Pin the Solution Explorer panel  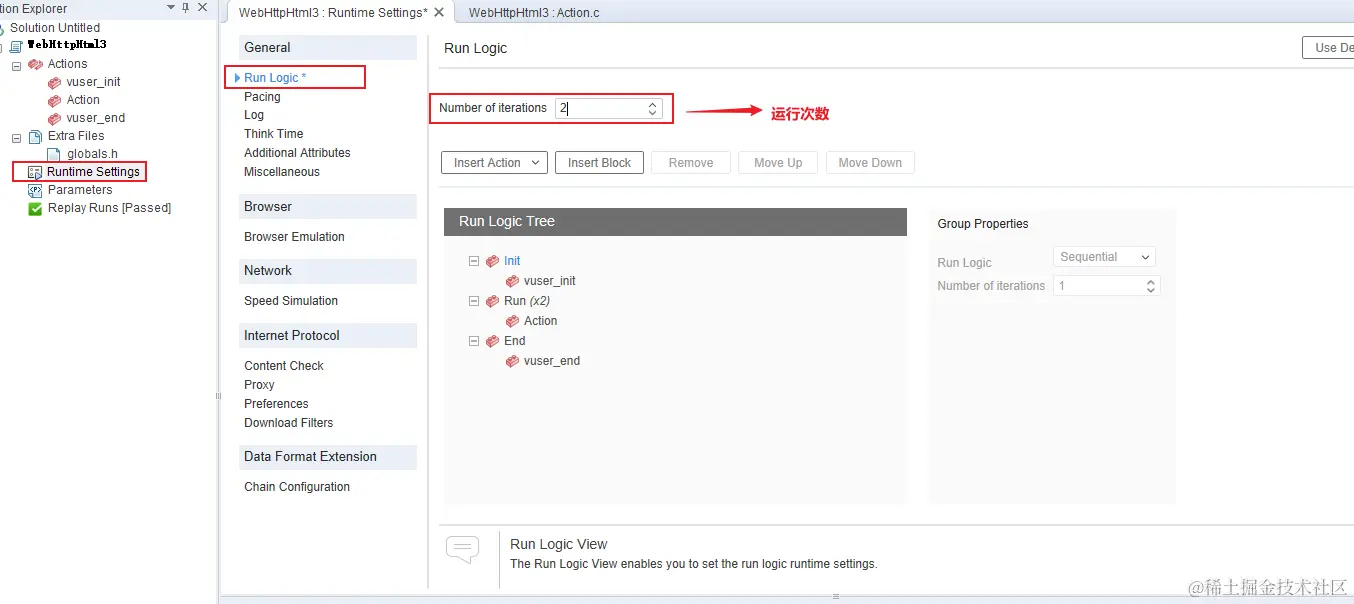(x=185, y=8)
